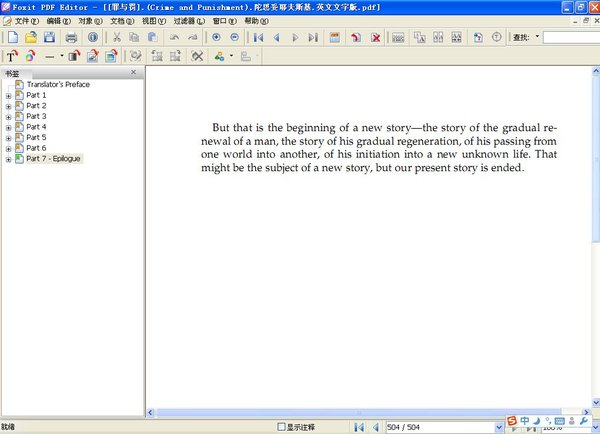Open the 文件 menu
The height and width of the screenshot is (434, 600).
[26, 21]
